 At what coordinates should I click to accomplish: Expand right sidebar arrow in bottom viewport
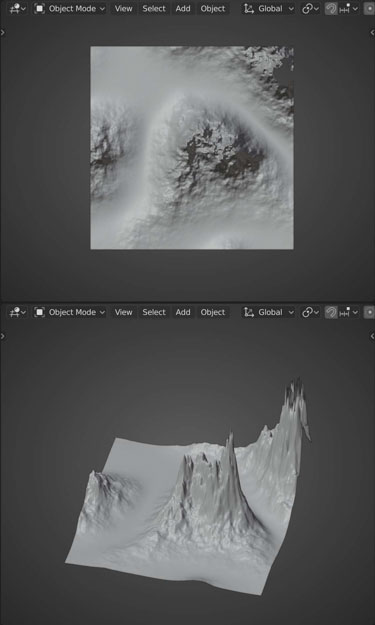coord(372,336)
